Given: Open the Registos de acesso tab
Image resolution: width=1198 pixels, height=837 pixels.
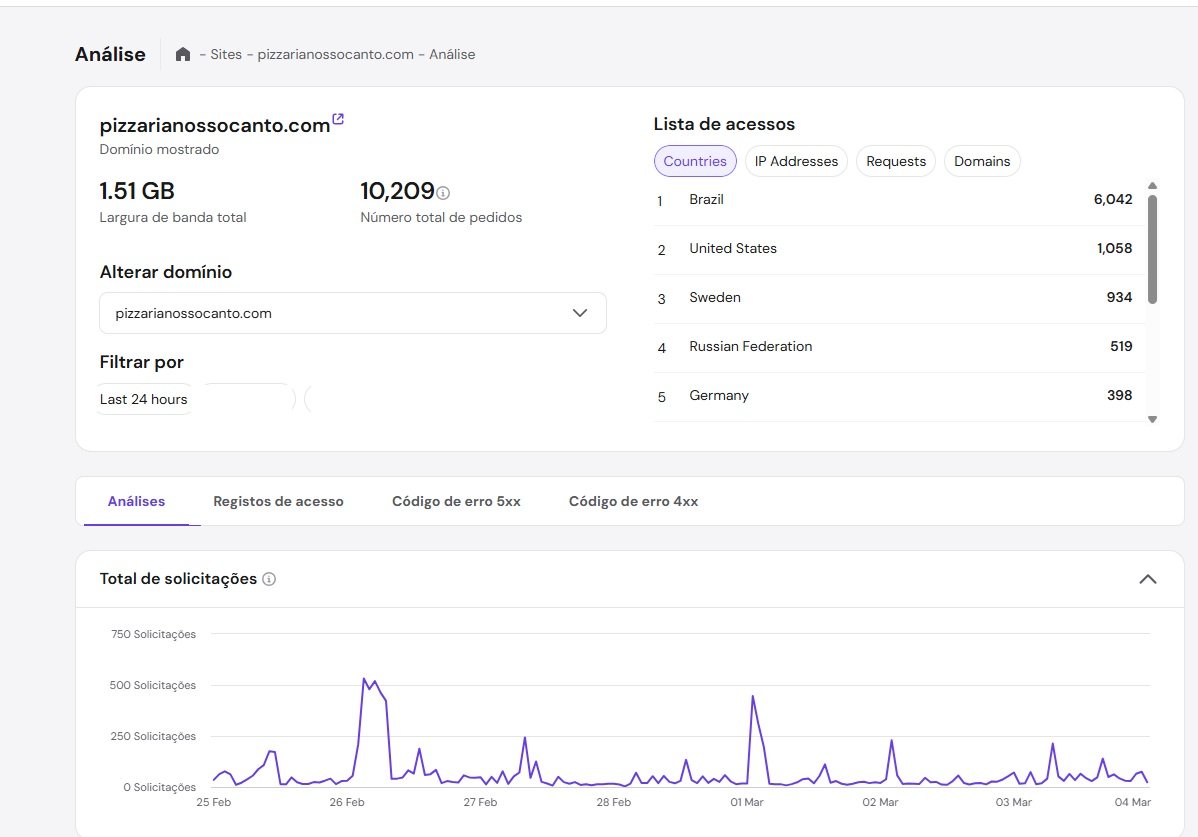Looking at the screenshot, I should tap(278, 501).
